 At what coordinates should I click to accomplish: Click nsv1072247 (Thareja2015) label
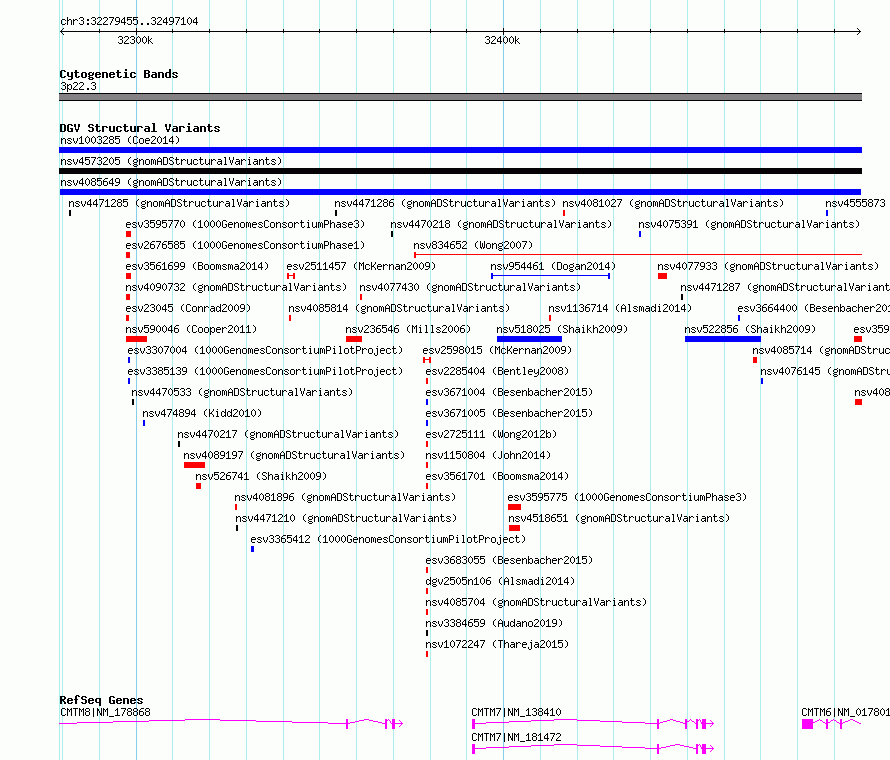tap(497, 644)
